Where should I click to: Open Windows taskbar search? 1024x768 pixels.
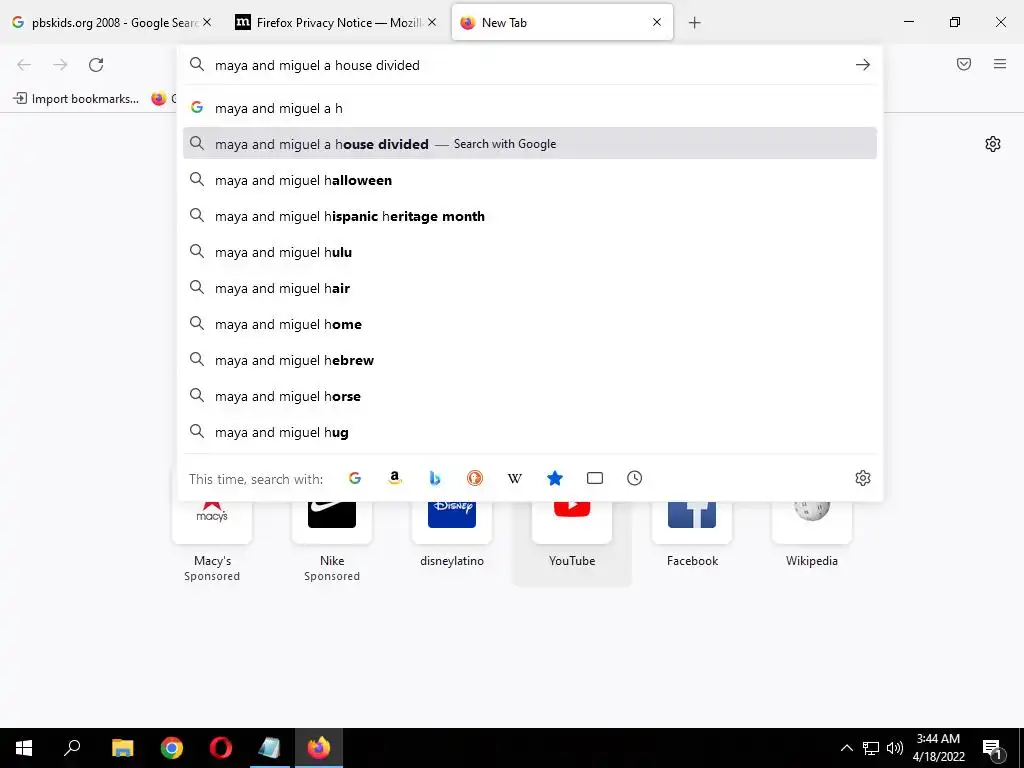(72, 748)
